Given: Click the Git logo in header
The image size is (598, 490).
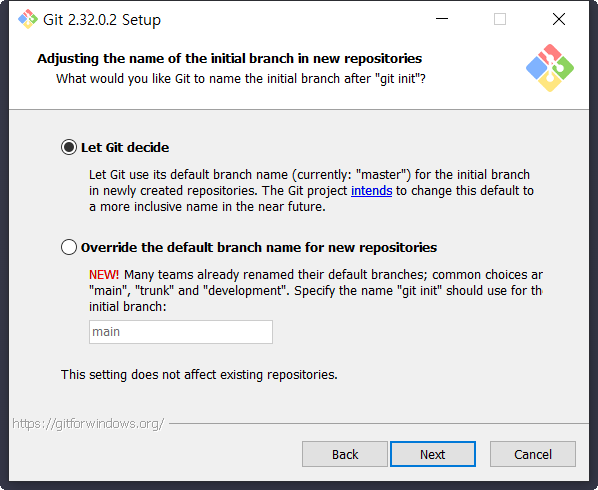Looking at the screenshot, I should point(550,68).
